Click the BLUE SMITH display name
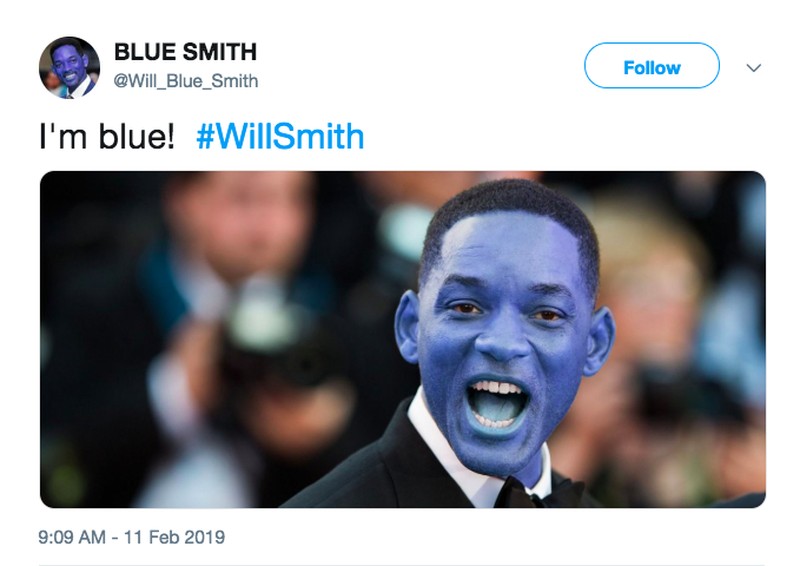 tap(185, 52)
